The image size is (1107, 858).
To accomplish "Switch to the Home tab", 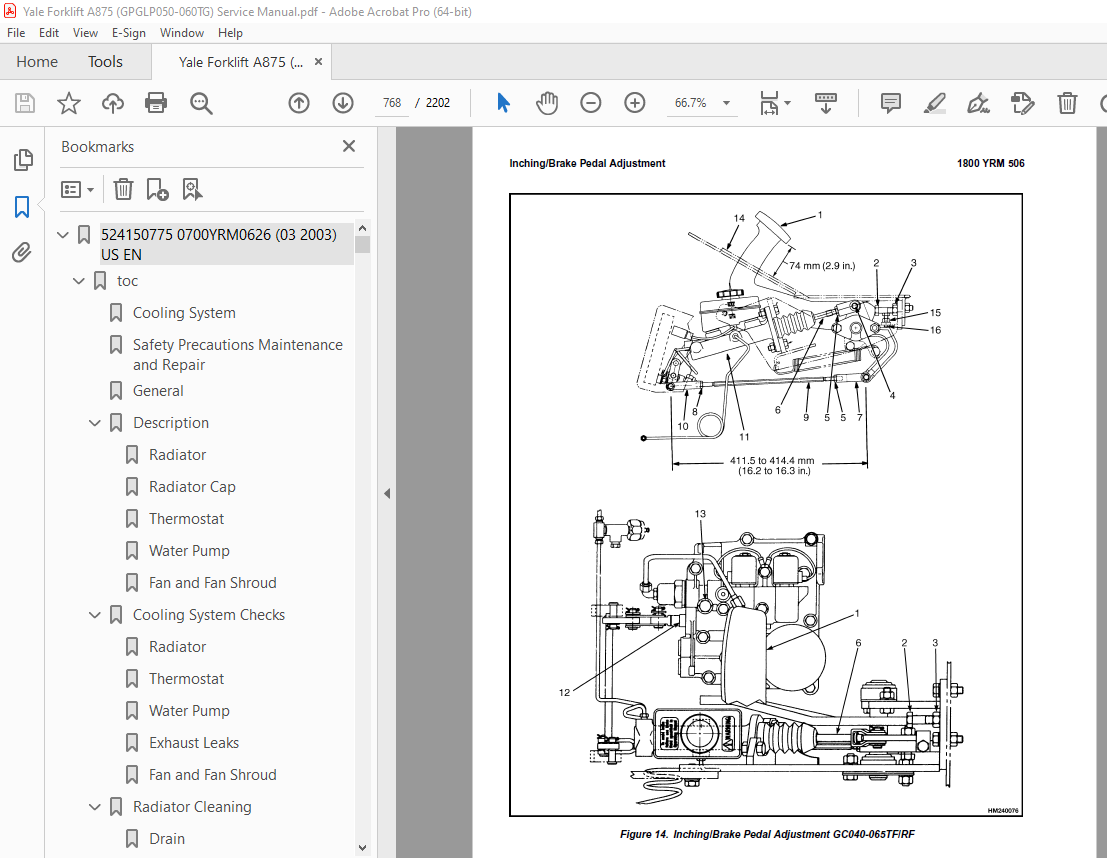I will pos(37,62).
